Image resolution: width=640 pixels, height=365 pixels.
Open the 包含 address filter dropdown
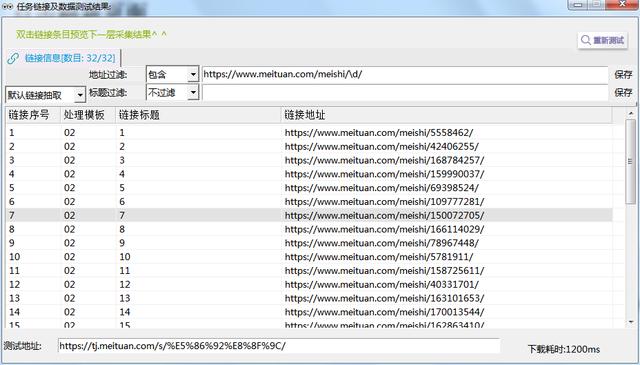point(193,75)
